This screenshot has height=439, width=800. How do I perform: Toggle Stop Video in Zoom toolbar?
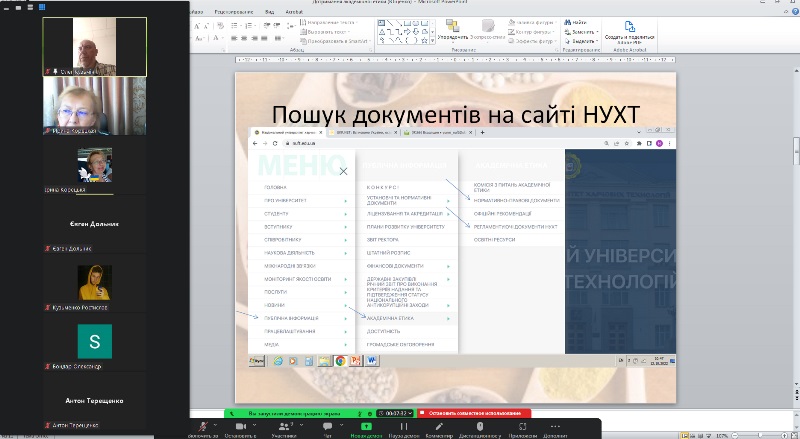click(239, 426)
